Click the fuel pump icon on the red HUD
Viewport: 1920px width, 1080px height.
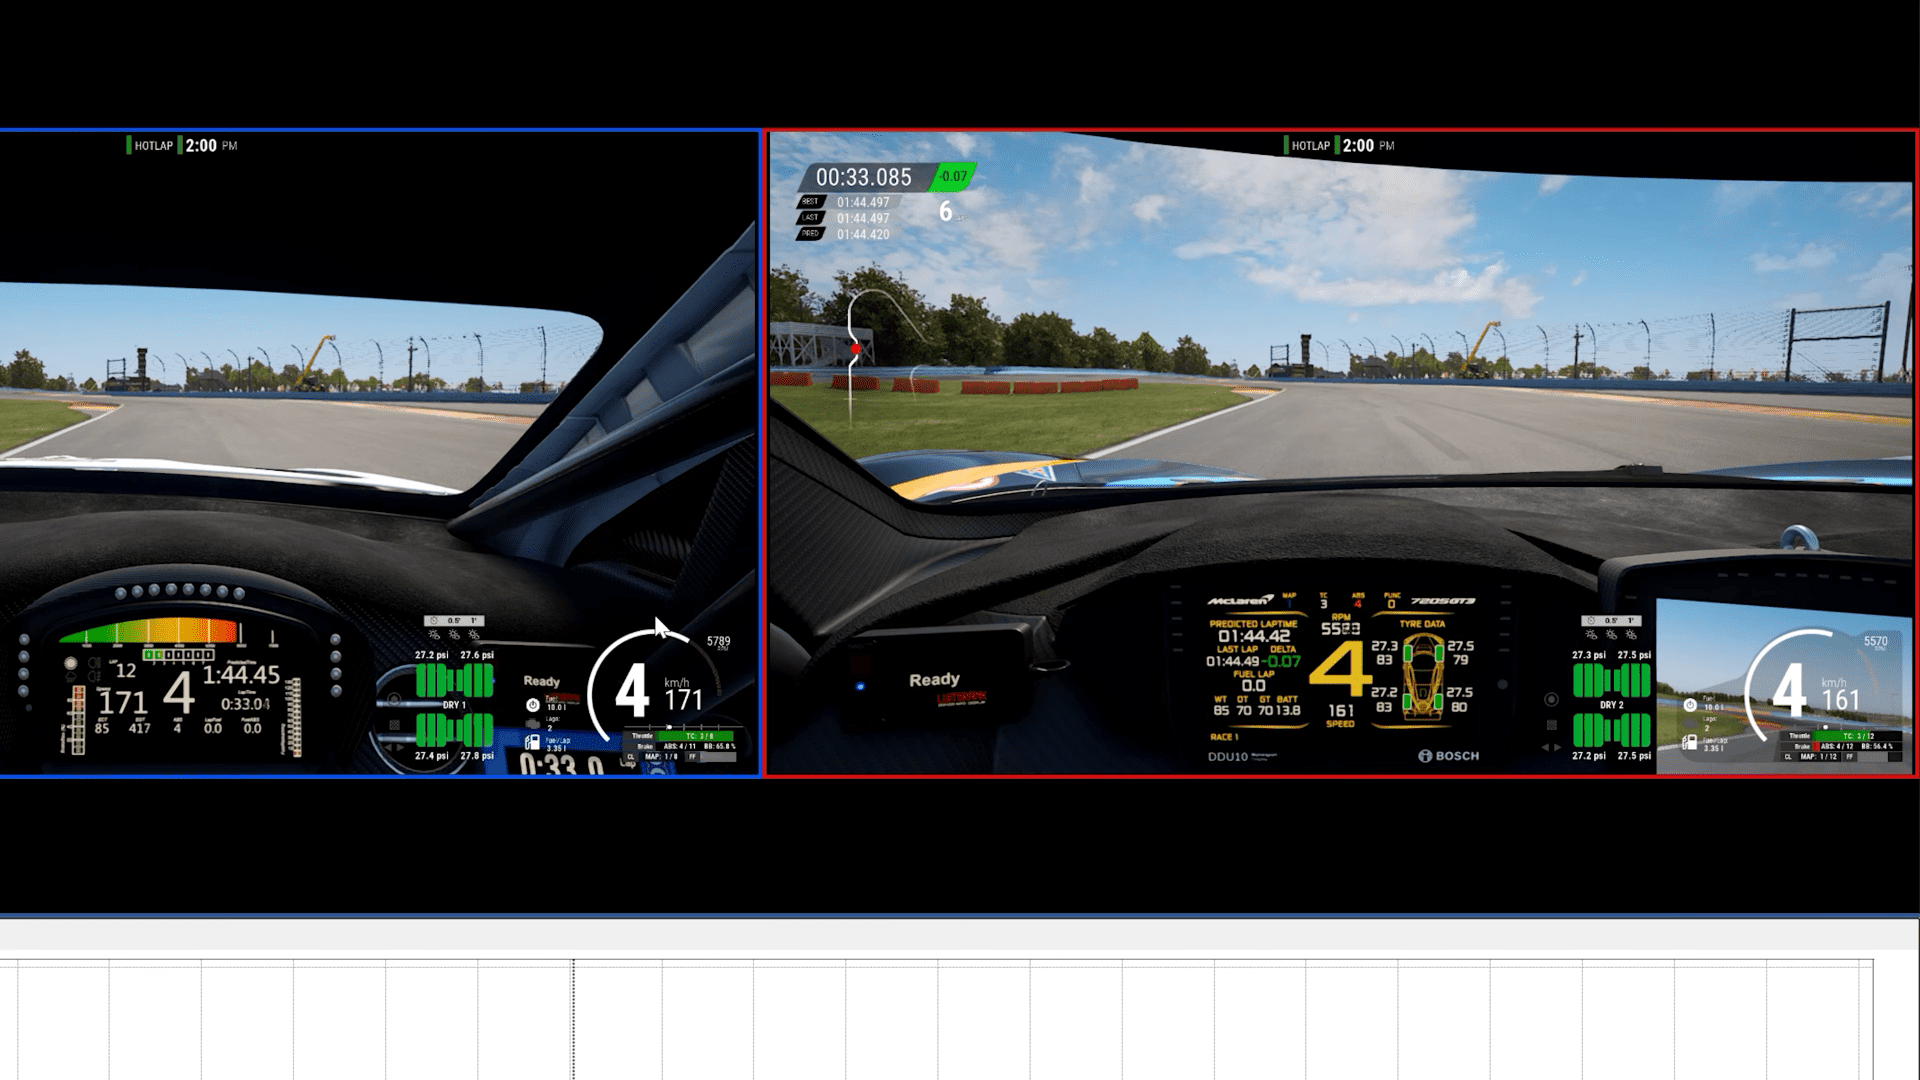pyautogui.click(x=1690, y=744)
